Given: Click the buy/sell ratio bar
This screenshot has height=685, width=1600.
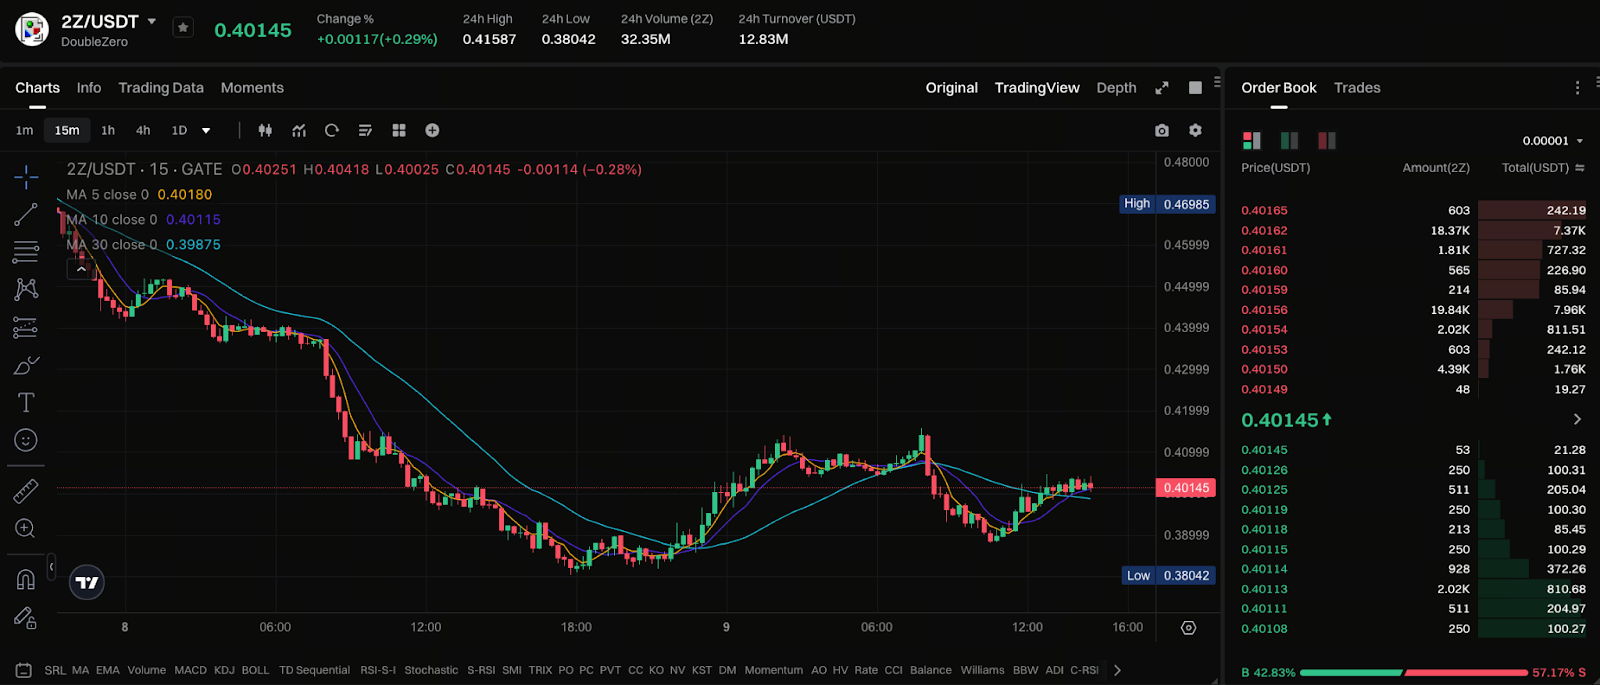Looking at the screenshot, I should [1413, 673].
